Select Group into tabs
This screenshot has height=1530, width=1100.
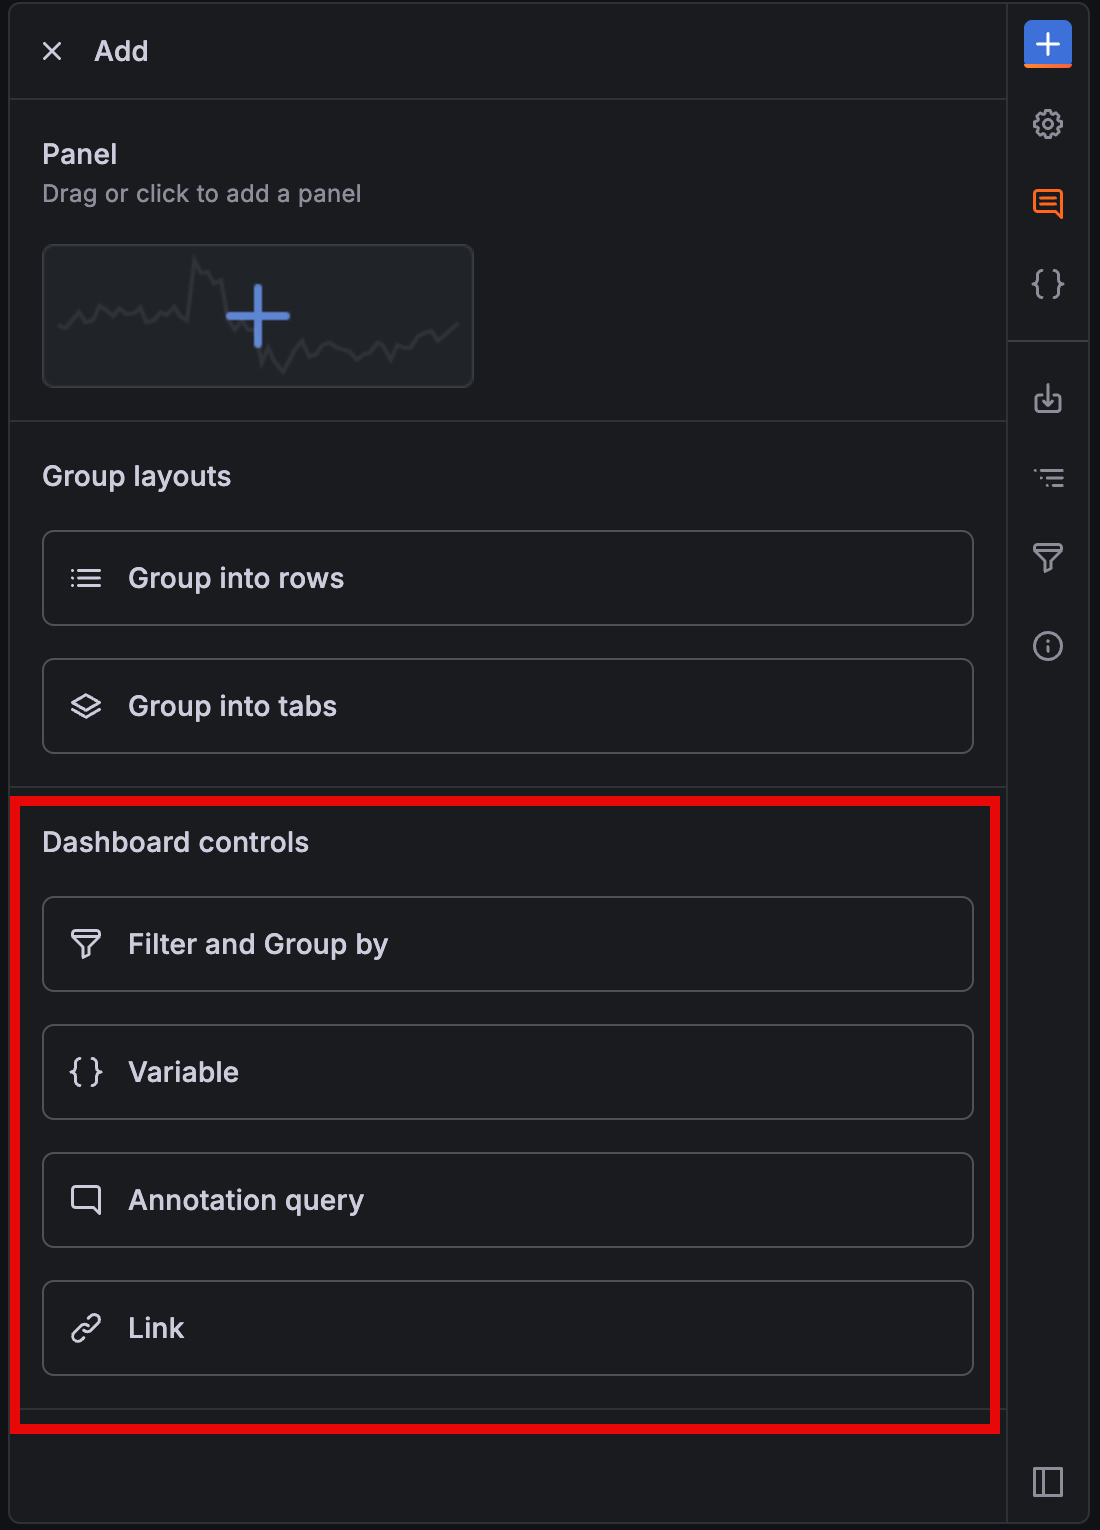click(507, 706)
